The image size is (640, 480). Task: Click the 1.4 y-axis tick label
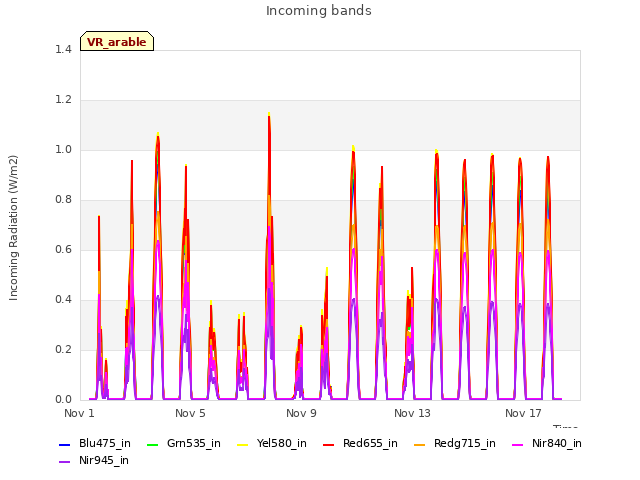click(63, 50)
